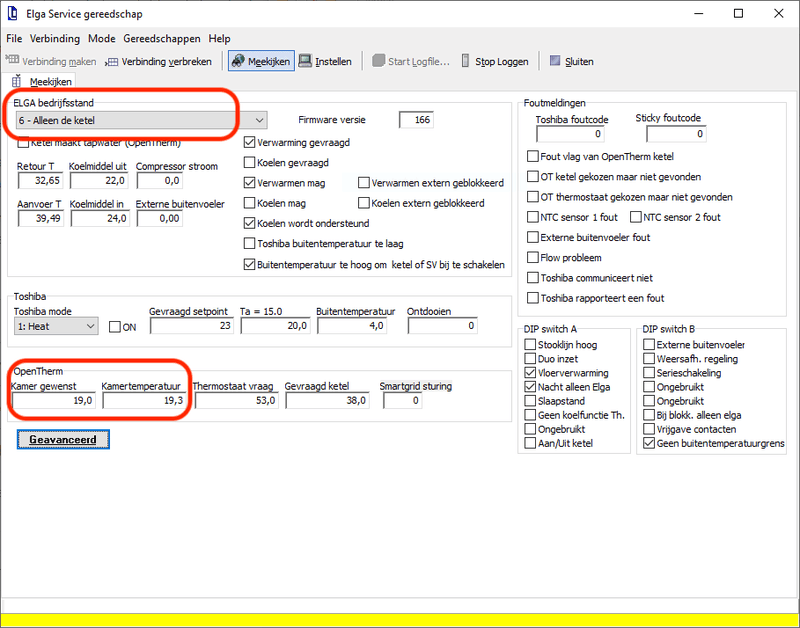Screen dimensions: 800x628
Task: Toggle the Toshiba ON checkbox
Action: pos(115,326)
